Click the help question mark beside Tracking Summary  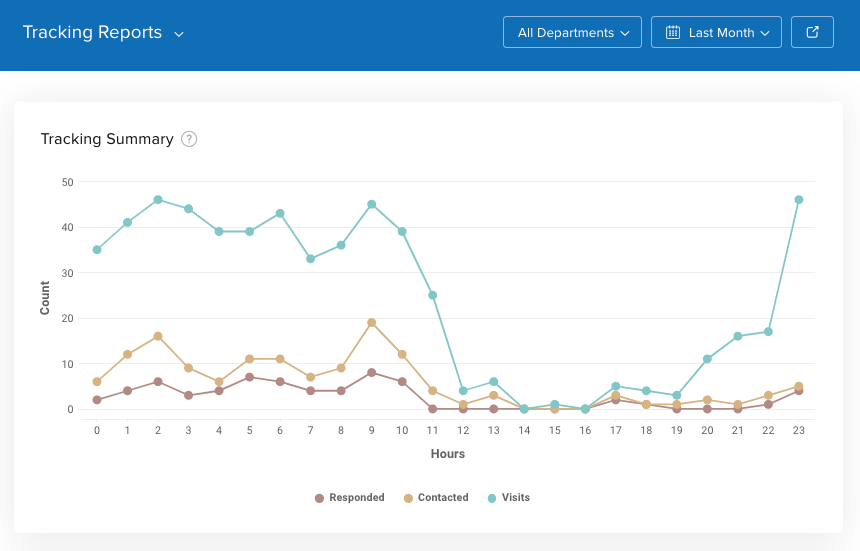tap(189, 139)
